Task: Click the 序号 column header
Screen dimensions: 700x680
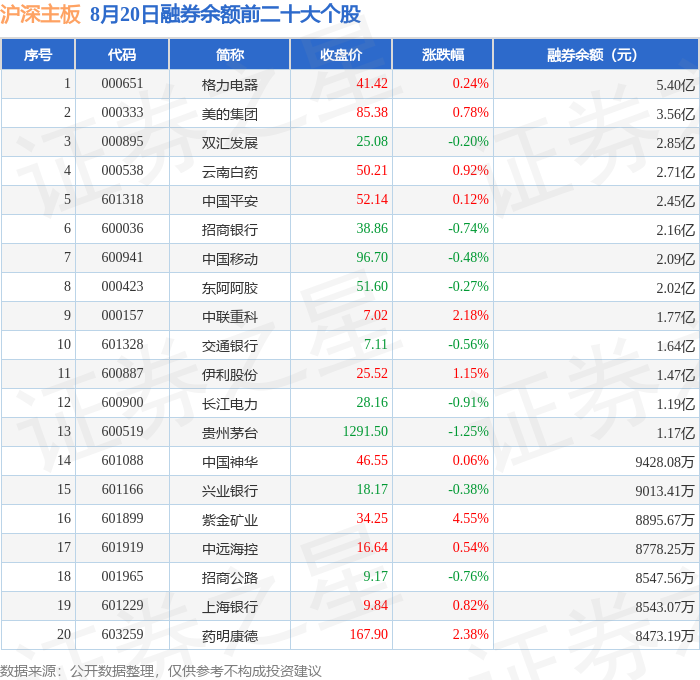Action: tap(38, 54)
